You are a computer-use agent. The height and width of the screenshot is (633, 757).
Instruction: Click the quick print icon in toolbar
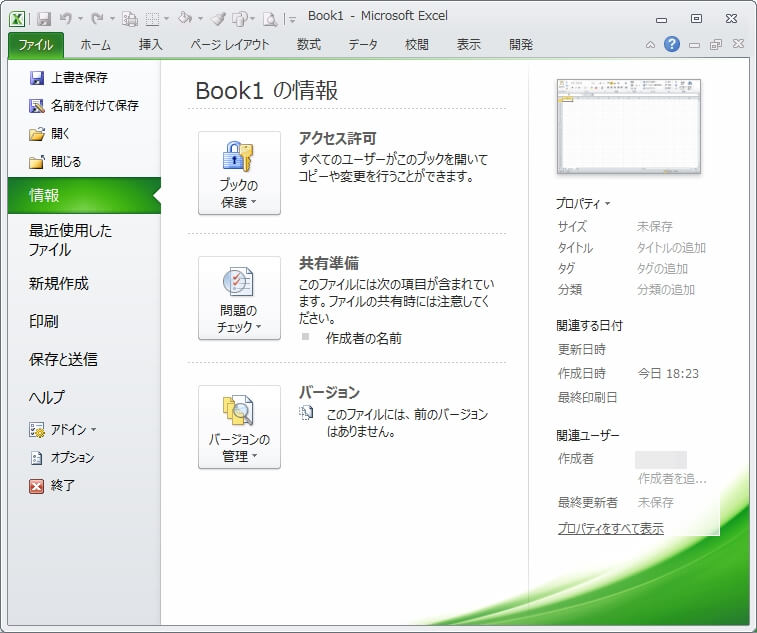click(130, 19)
